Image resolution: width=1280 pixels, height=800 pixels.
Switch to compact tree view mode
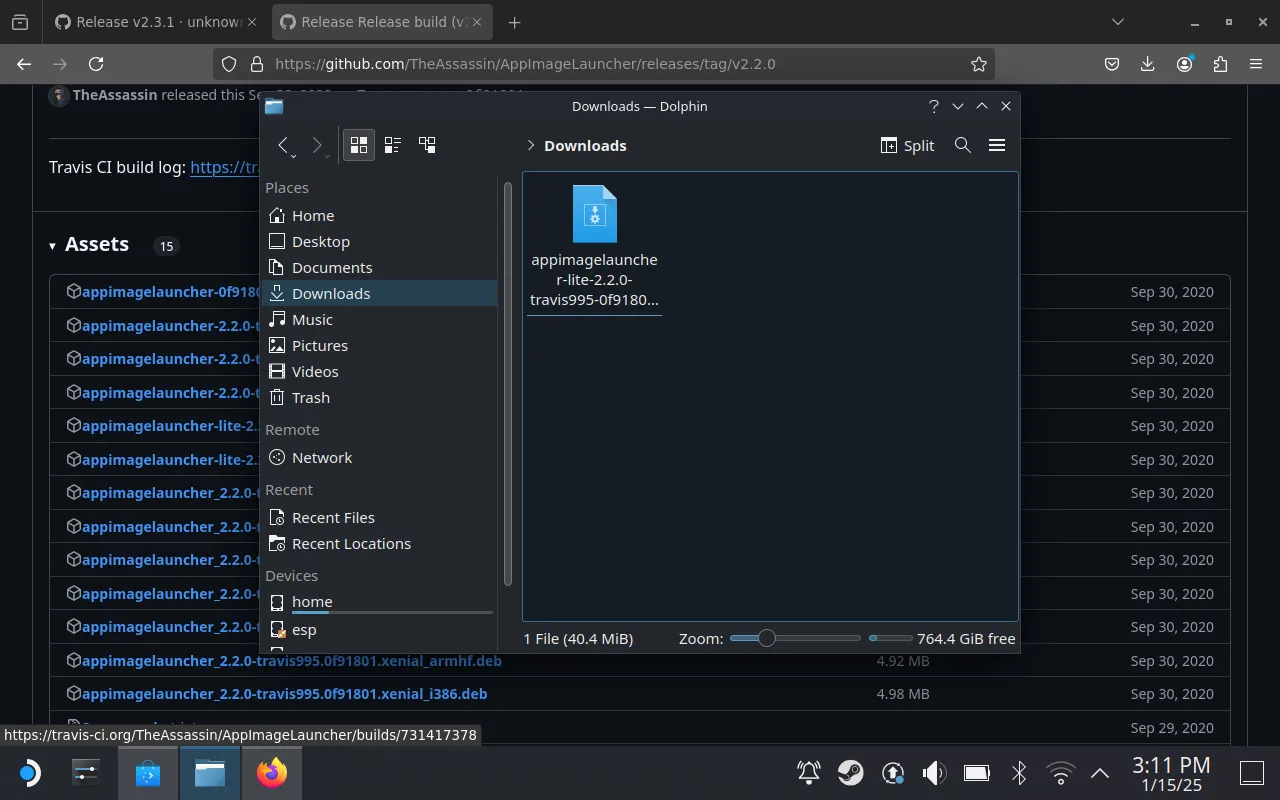click(427, 144)
